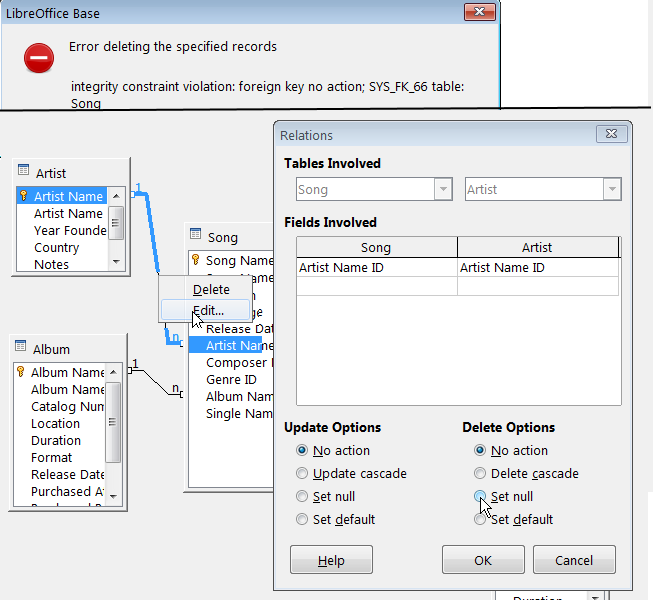This screenshot has width=653, height=600.
Task: Select Update cascade radio button
Action: 302,473
